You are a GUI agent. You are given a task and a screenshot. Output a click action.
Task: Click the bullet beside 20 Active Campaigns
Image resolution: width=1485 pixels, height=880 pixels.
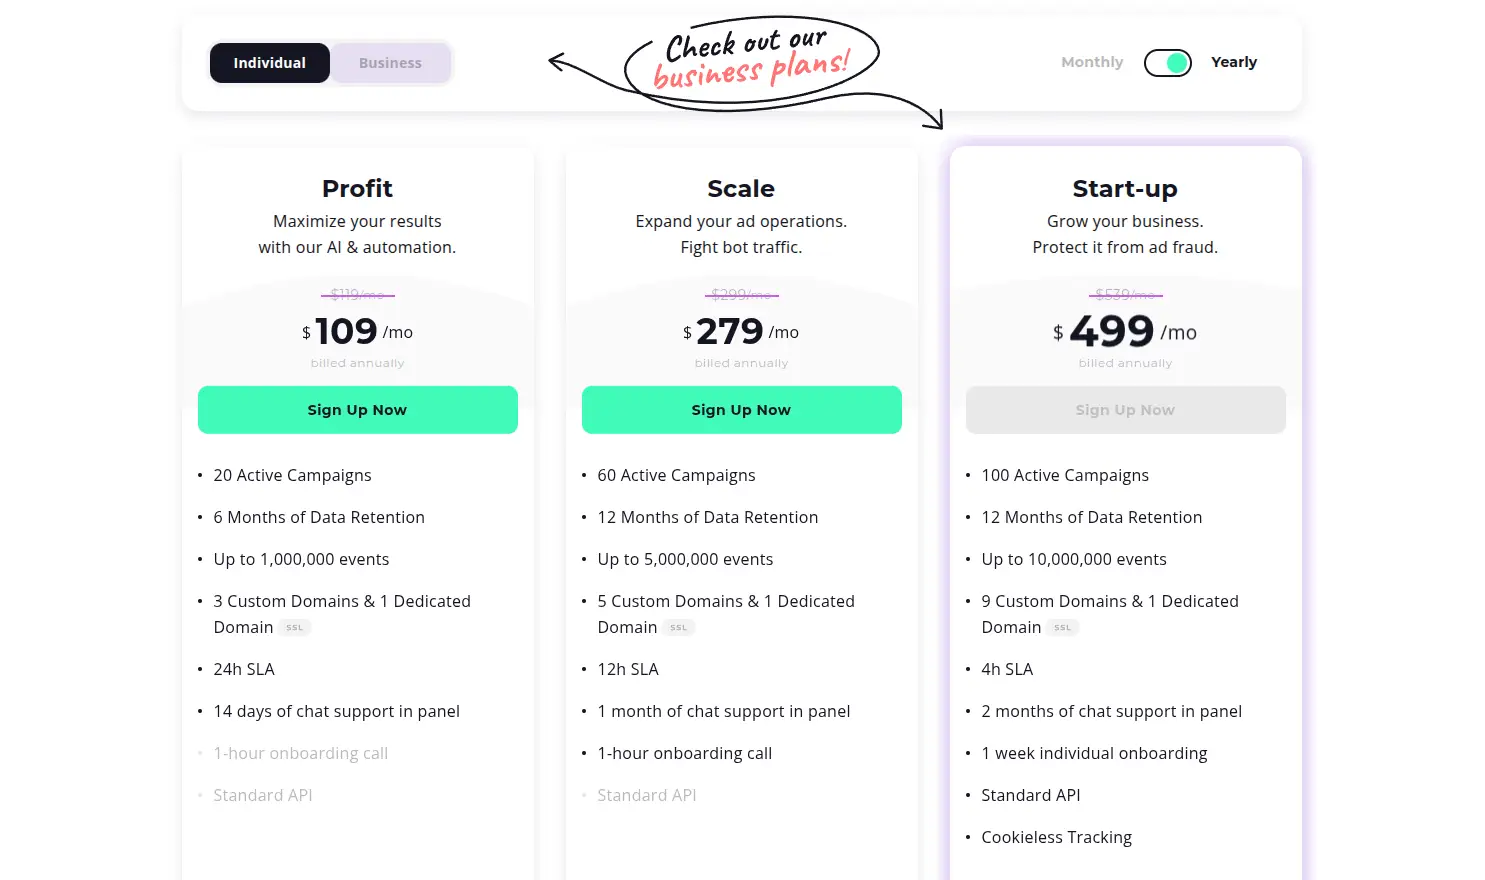[202, 475]
